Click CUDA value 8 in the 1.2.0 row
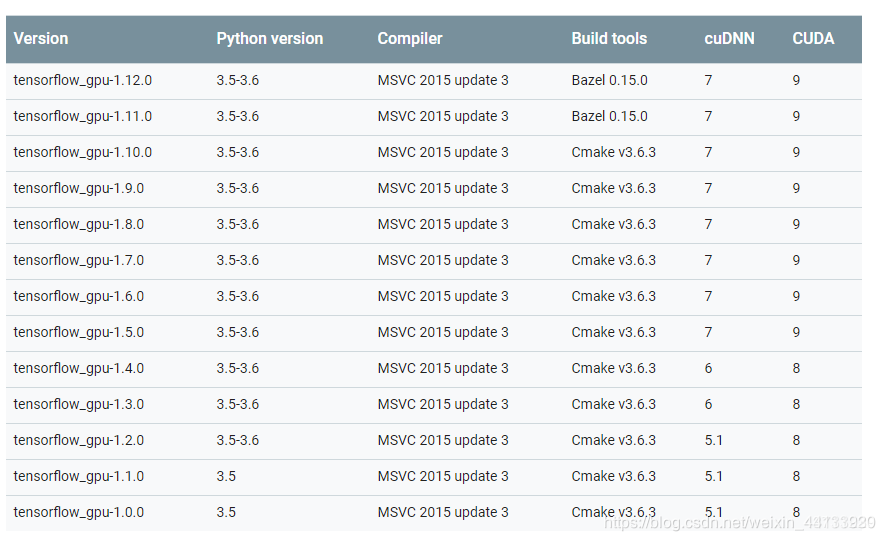Image resolution: width=885 pixels, height=541 pixels. 796,440
